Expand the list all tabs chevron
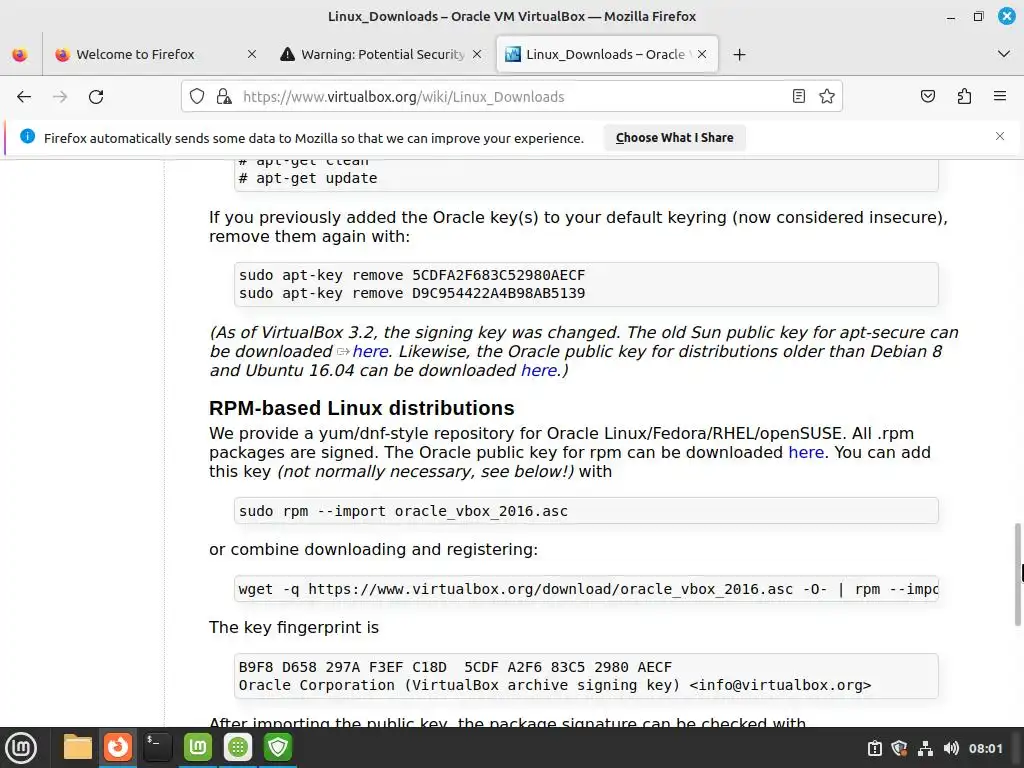The image size is (1024, 768). tap(1004, 54)
